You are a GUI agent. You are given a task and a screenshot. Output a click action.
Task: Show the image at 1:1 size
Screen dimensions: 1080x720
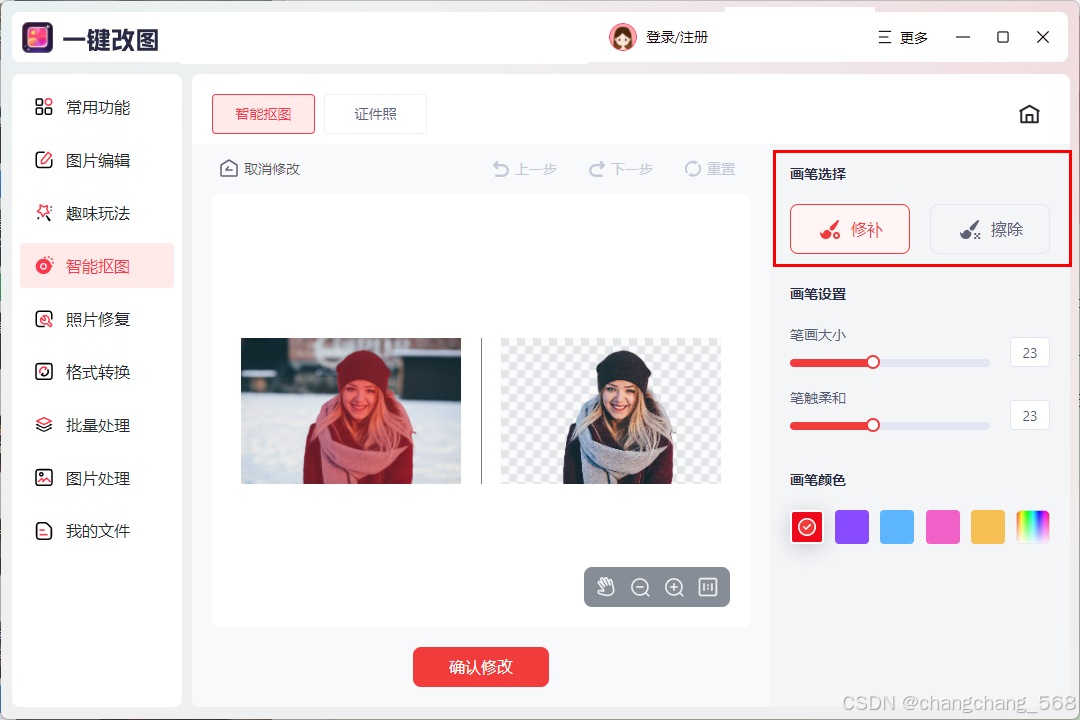tap(708, 587)
